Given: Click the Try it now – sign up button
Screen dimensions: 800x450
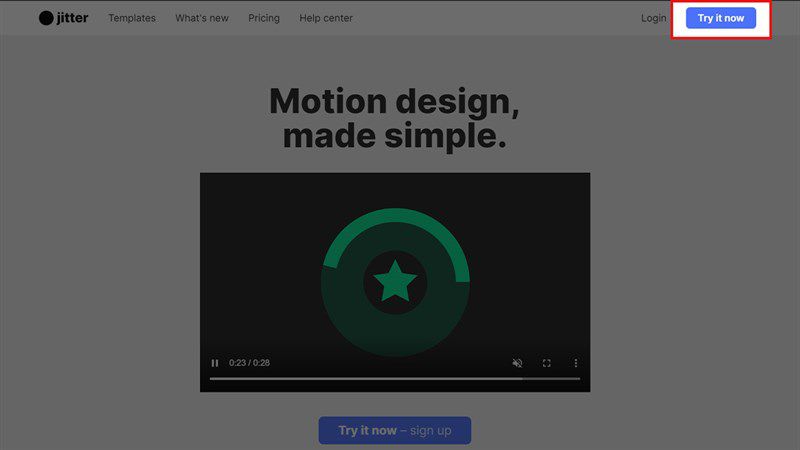Looking at the screenshot, I should pyautogui.click(x=394, y=430).
